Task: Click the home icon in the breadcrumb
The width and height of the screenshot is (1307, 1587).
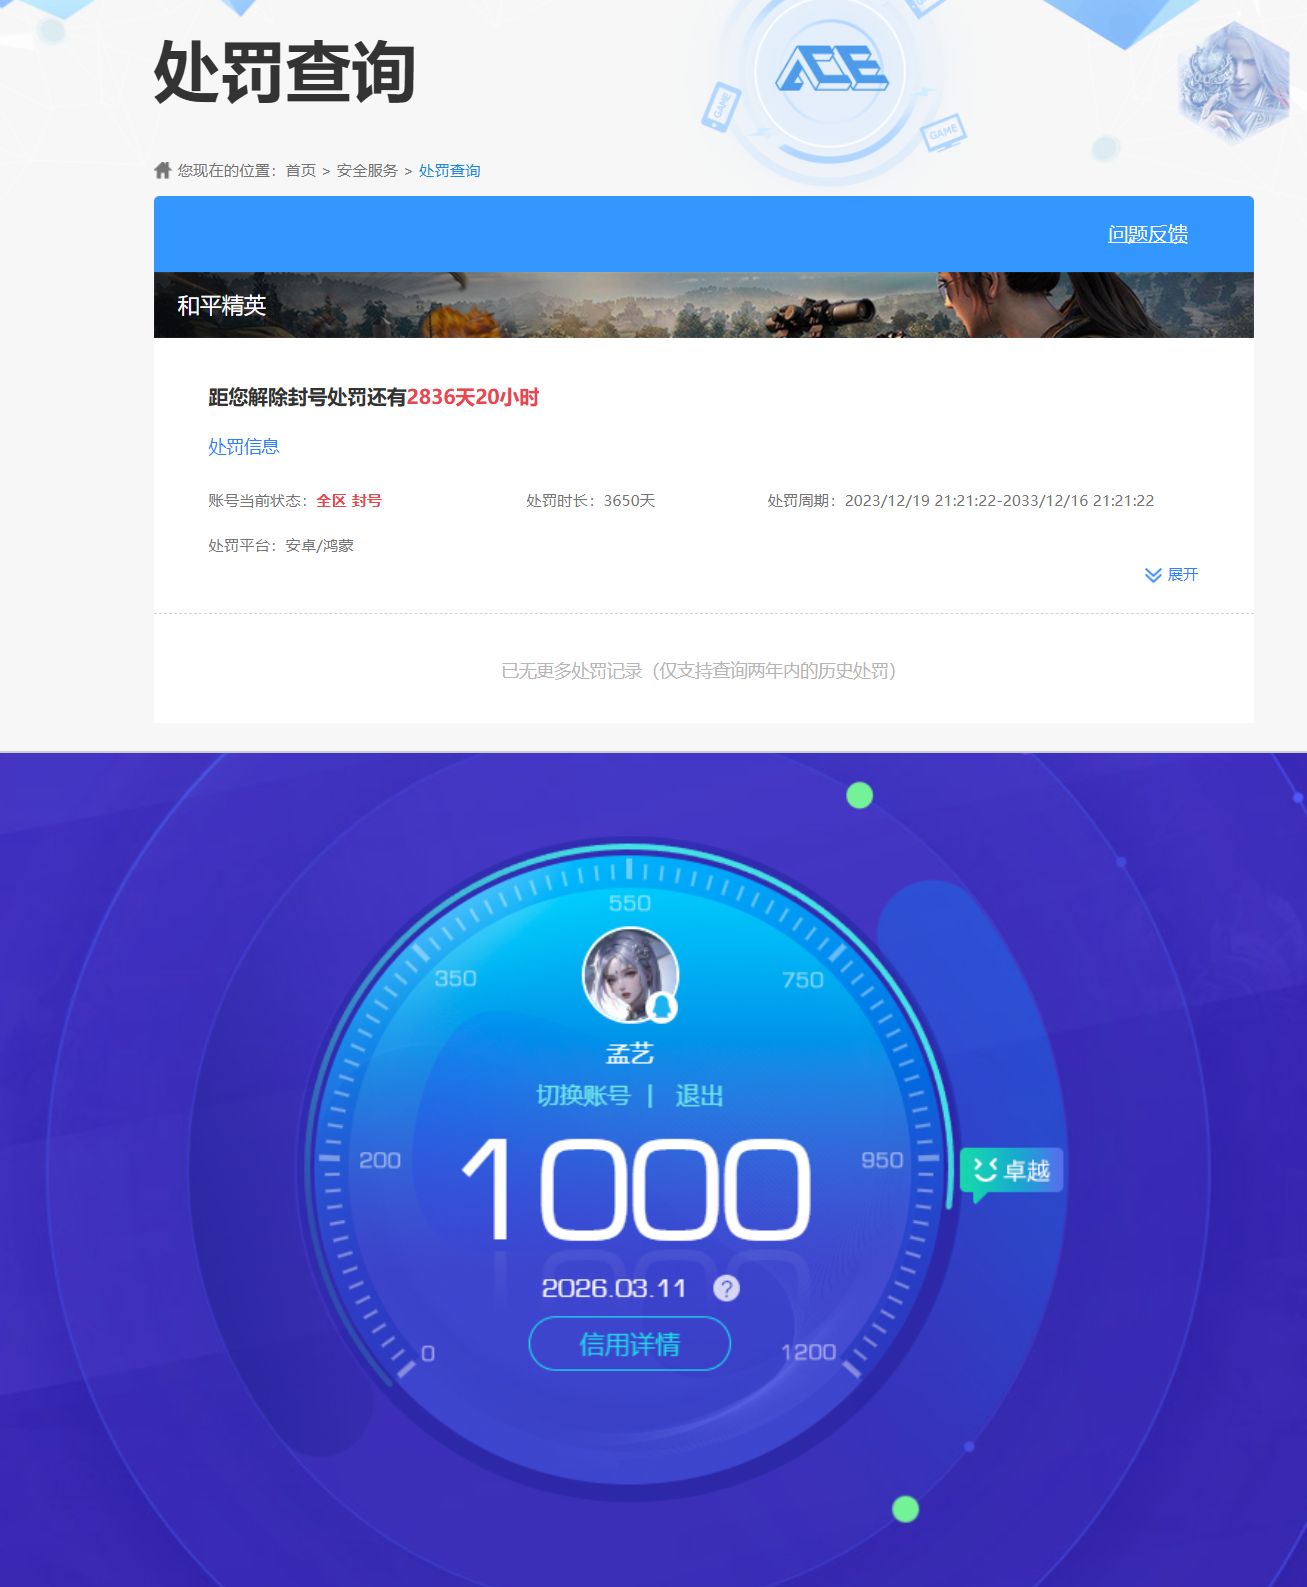Action: tap(163, 170)
